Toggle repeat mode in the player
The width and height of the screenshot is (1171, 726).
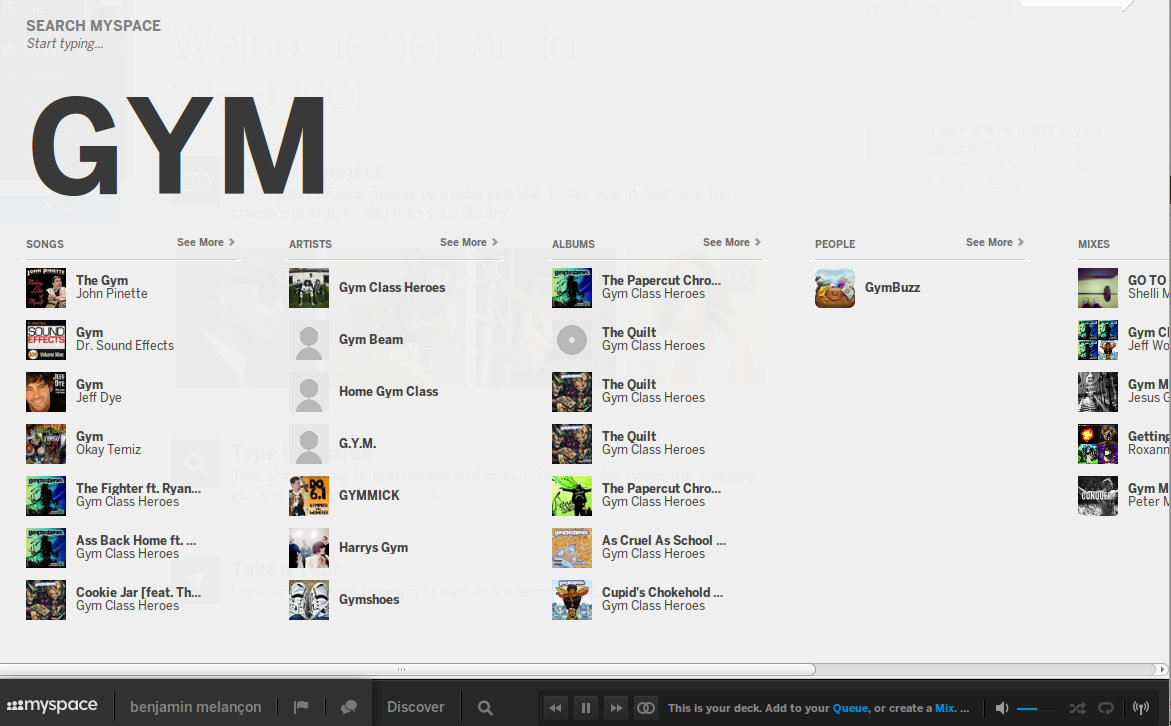[1106, 707]
